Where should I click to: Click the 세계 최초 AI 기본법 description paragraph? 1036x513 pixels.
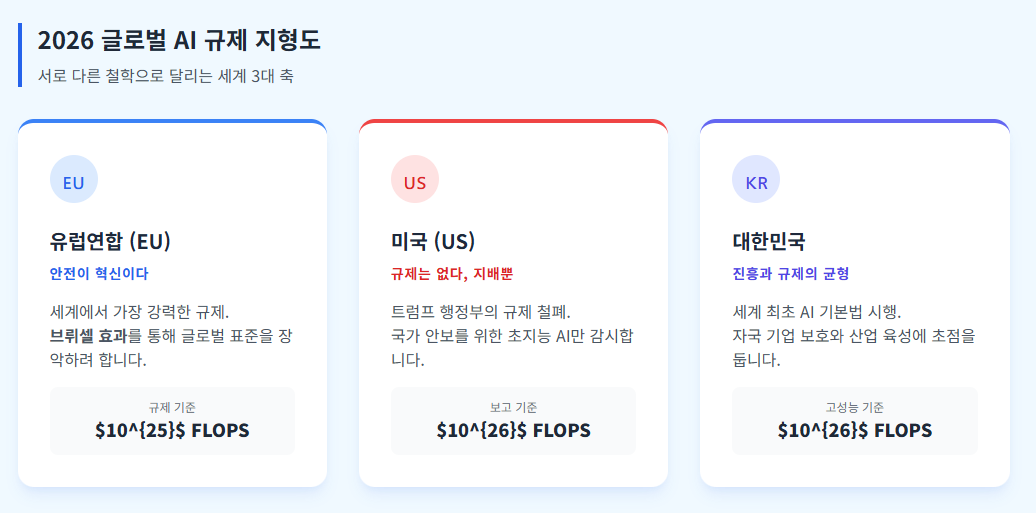click(x=854, y=336)
